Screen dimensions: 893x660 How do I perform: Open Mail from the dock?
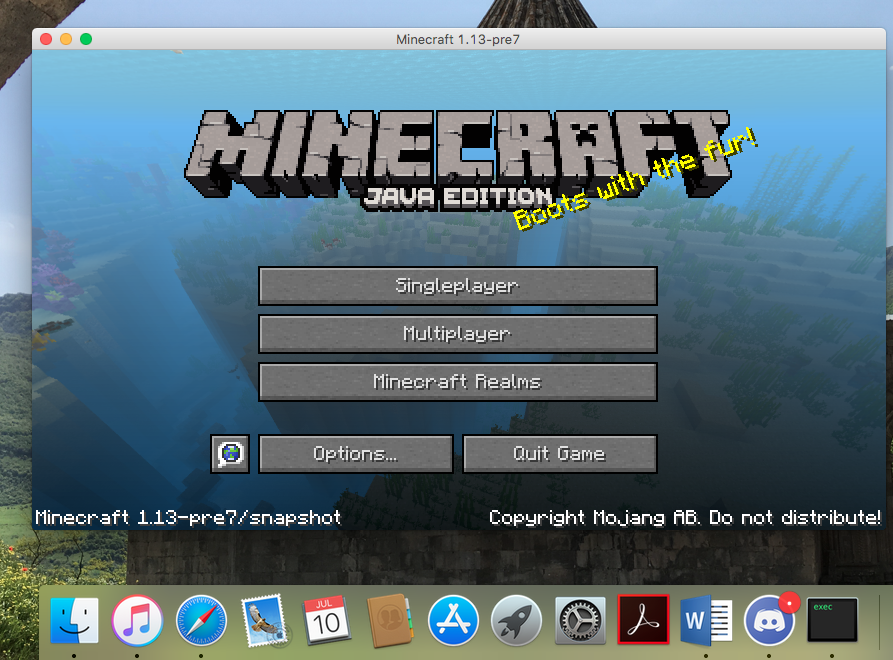pos(263,620)
